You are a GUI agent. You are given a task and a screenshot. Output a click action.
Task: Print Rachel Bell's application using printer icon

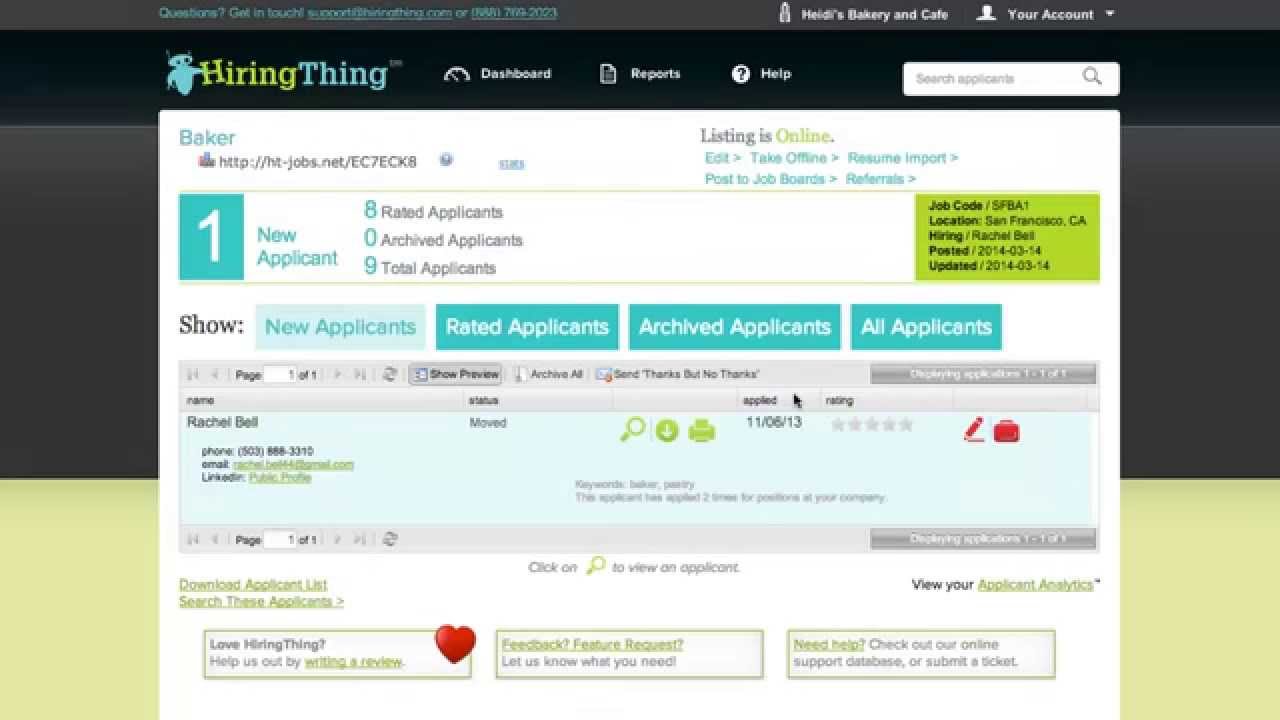[x=702, y=430]
